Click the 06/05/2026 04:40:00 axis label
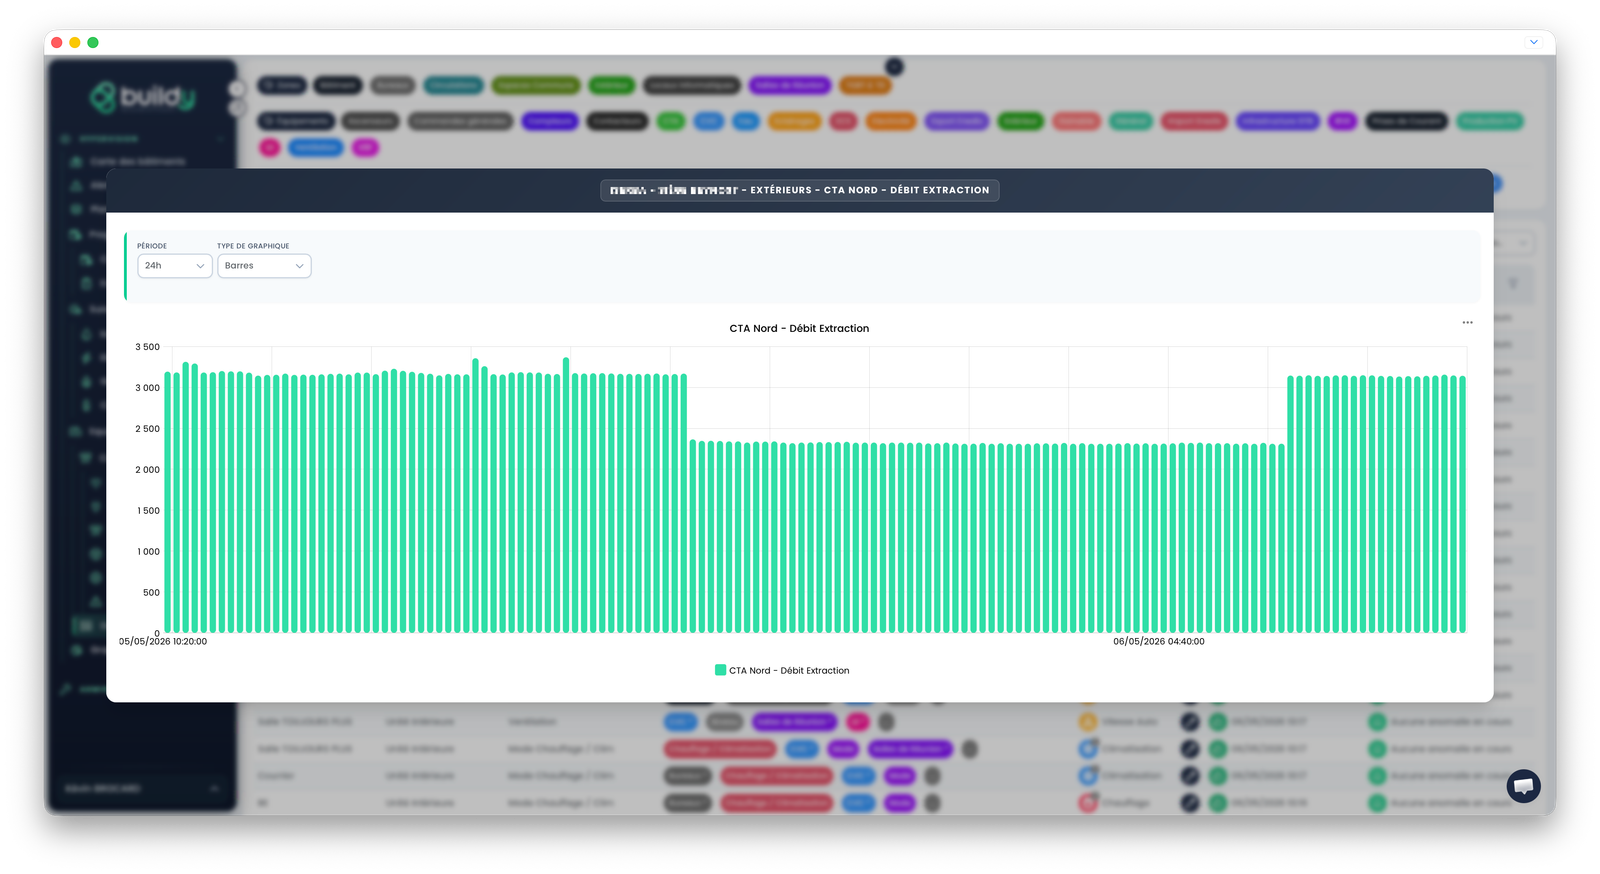Image resolution: width=1600 pixels, height=874 pixels. (1158, 642)
